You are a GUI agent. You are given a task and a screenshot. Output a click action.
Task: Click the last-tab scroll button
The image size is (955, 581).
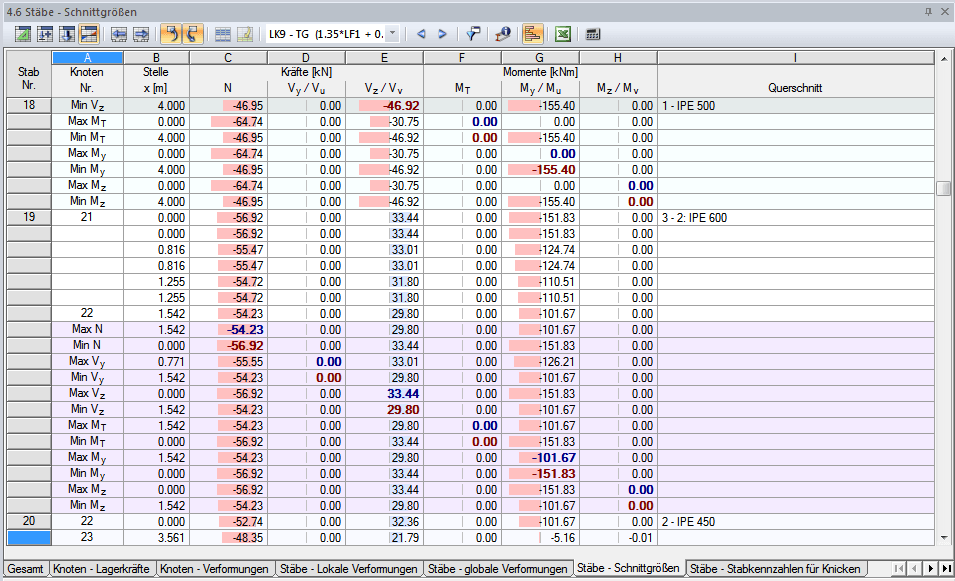pyautogui.click(x=946, y=568)
